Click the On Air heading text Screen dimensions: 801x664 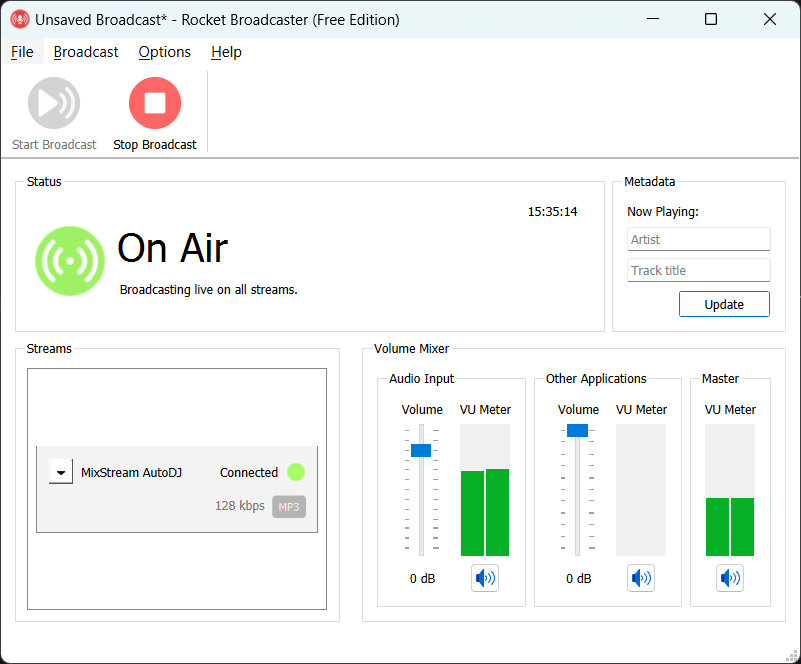tap(173, 248)
